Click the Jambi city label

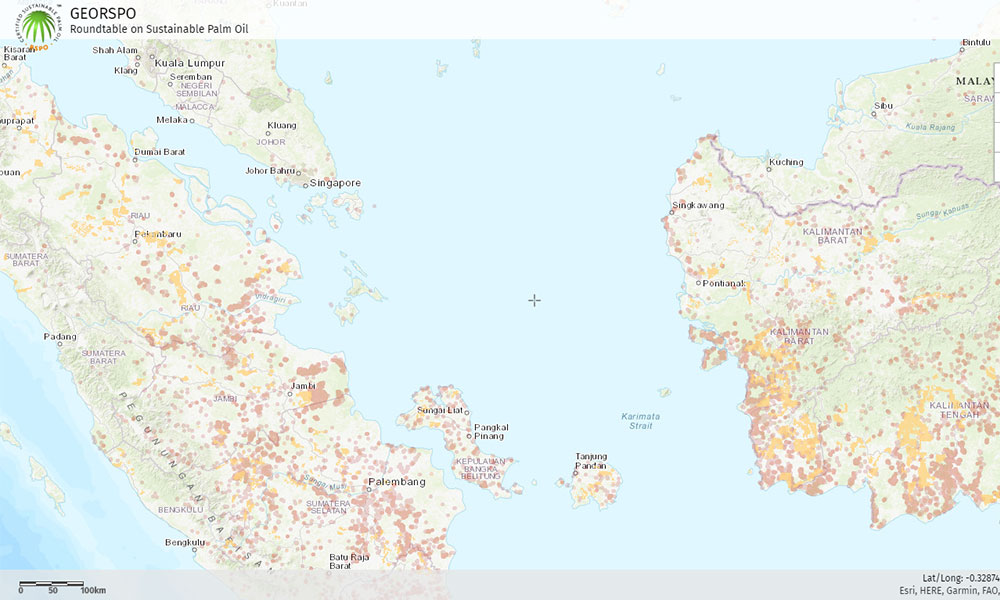pyautogui.click(x=303, y=386)
